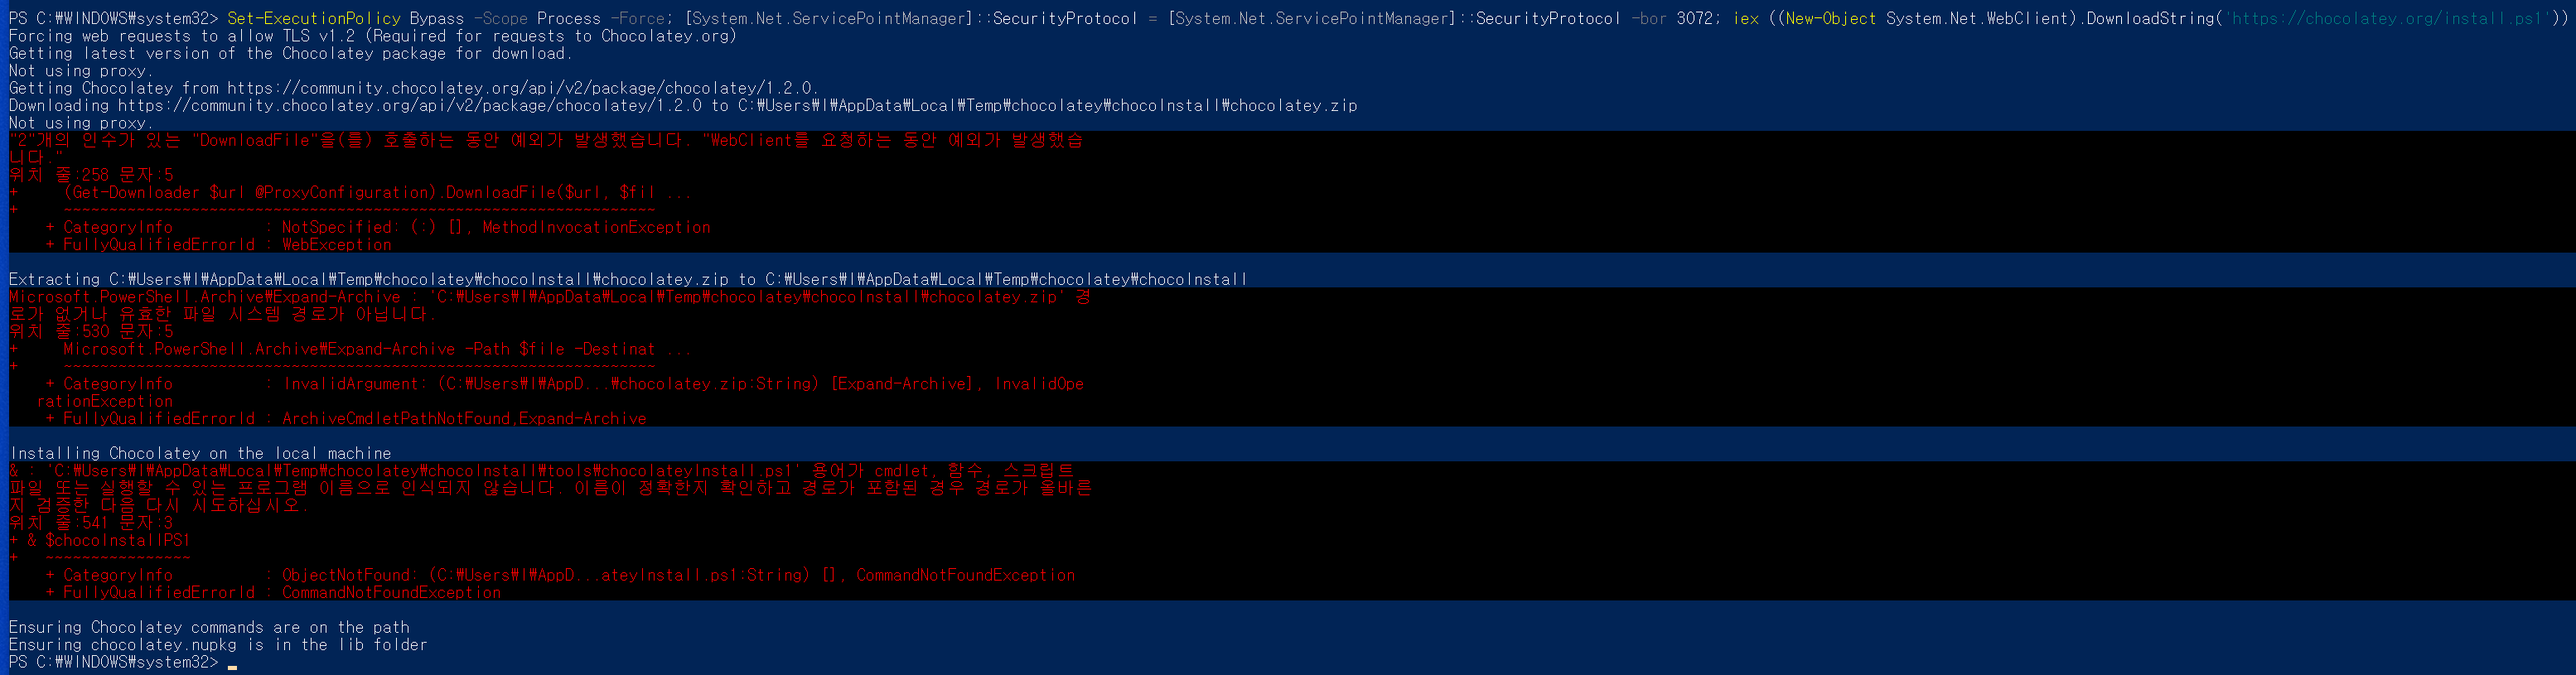Click the '-bor' operator in the command

1649,18
